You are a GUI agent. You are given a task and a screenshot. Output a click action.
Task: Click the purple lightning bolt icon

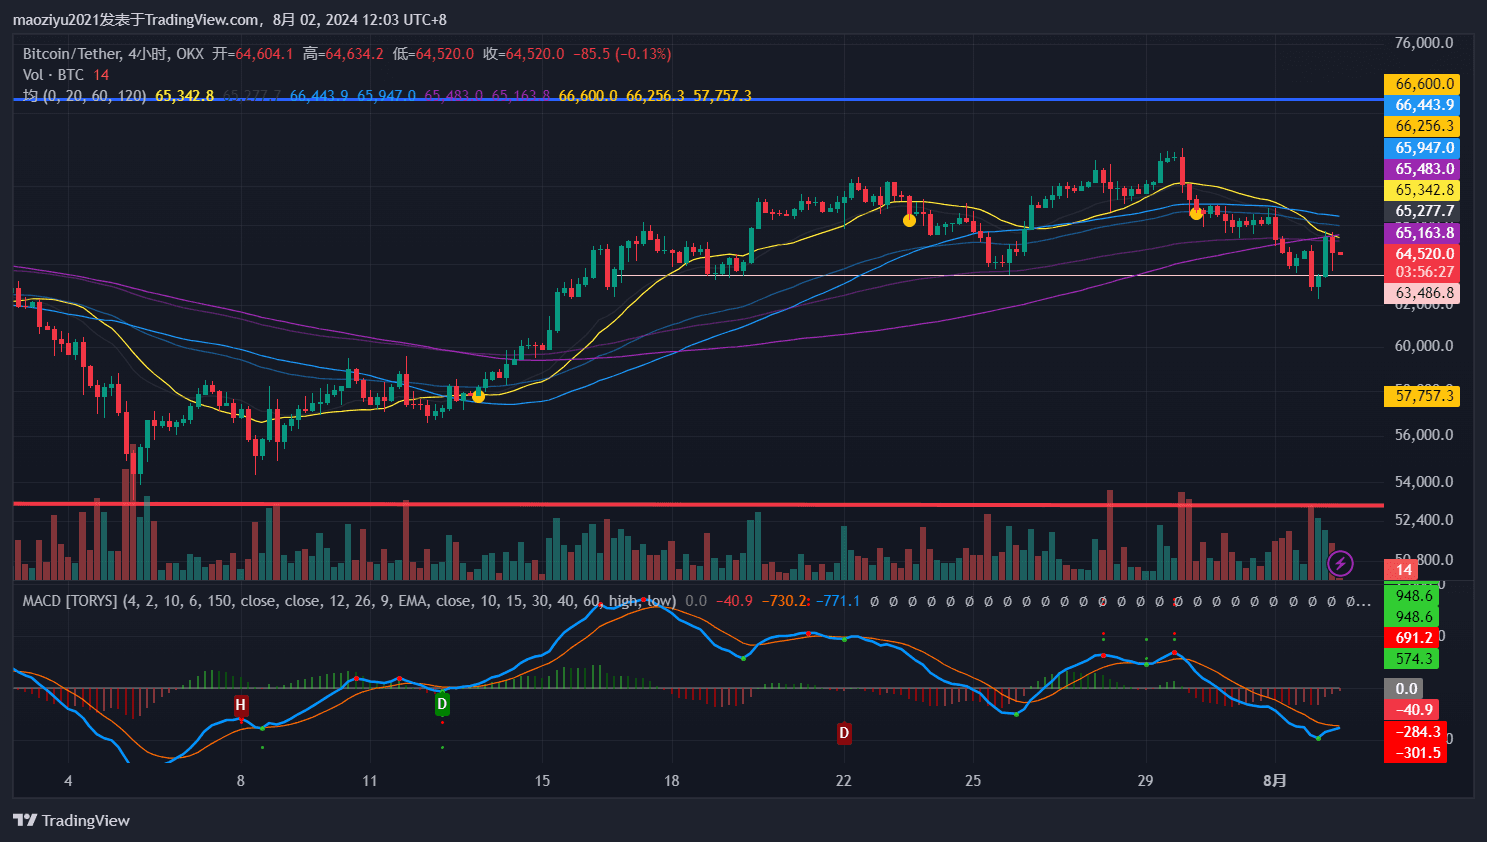pos(1340,564)
